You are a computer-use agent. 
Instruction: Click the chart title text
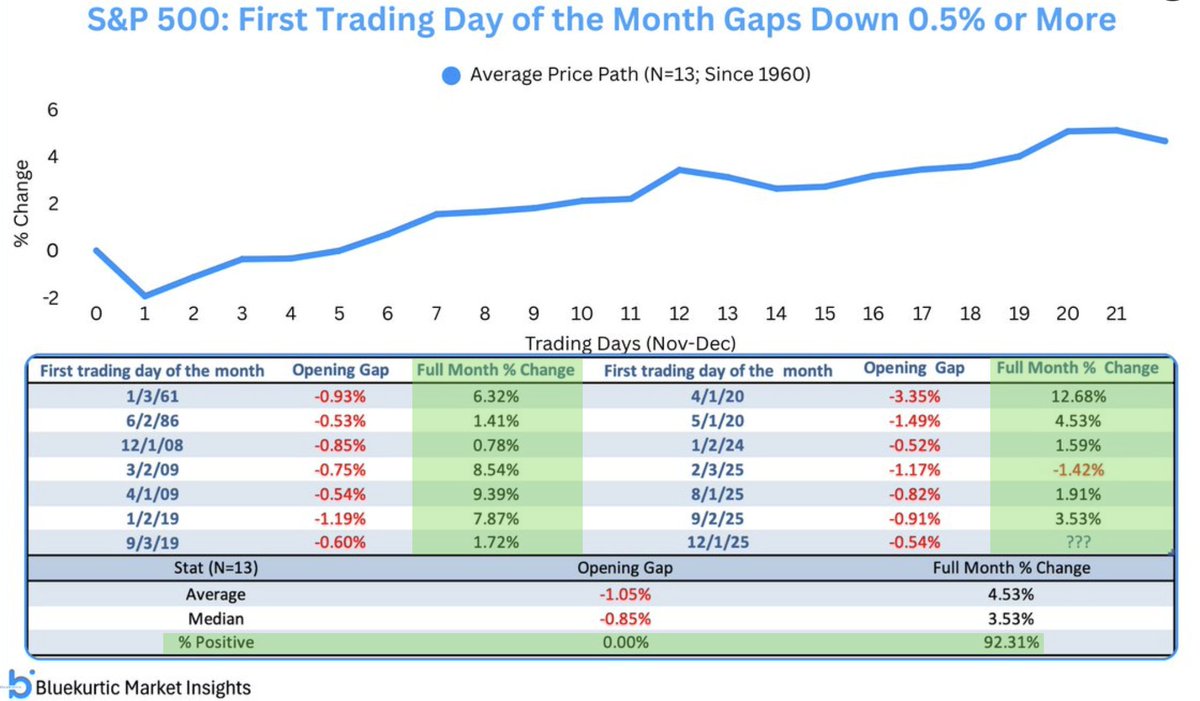[599, 22]
